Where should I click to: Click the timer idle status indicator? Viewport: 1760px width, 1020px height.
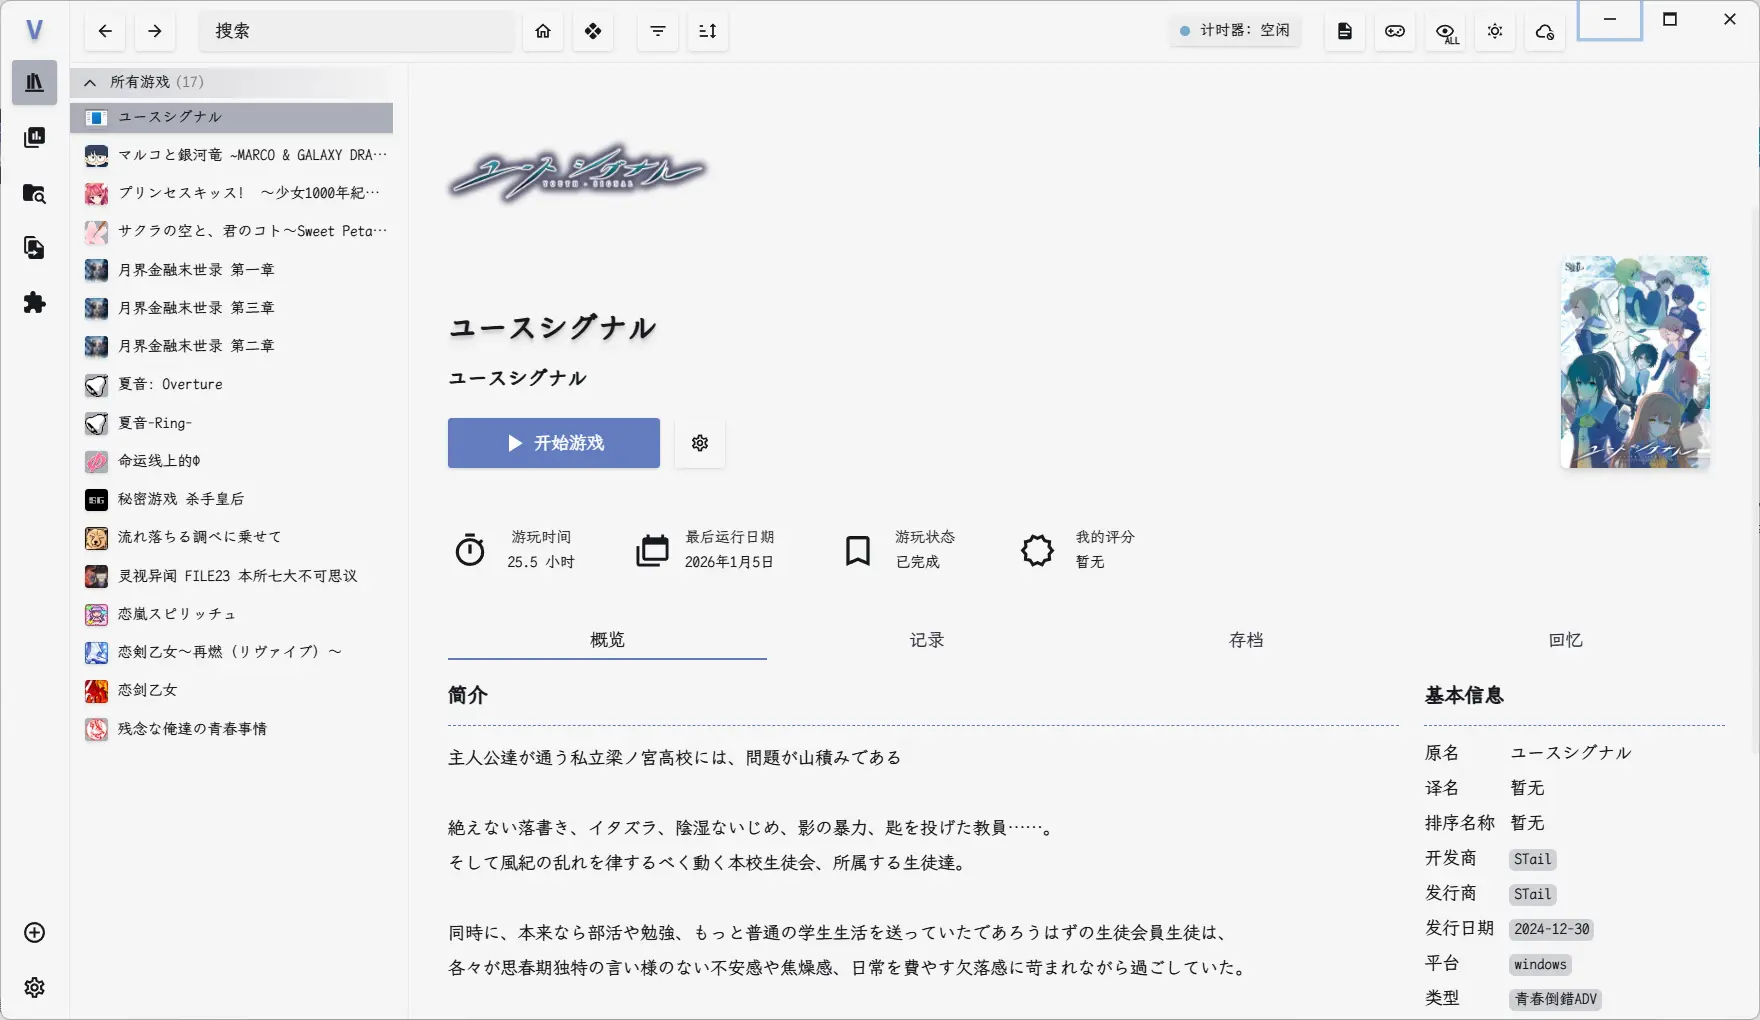click(1235, 31)
